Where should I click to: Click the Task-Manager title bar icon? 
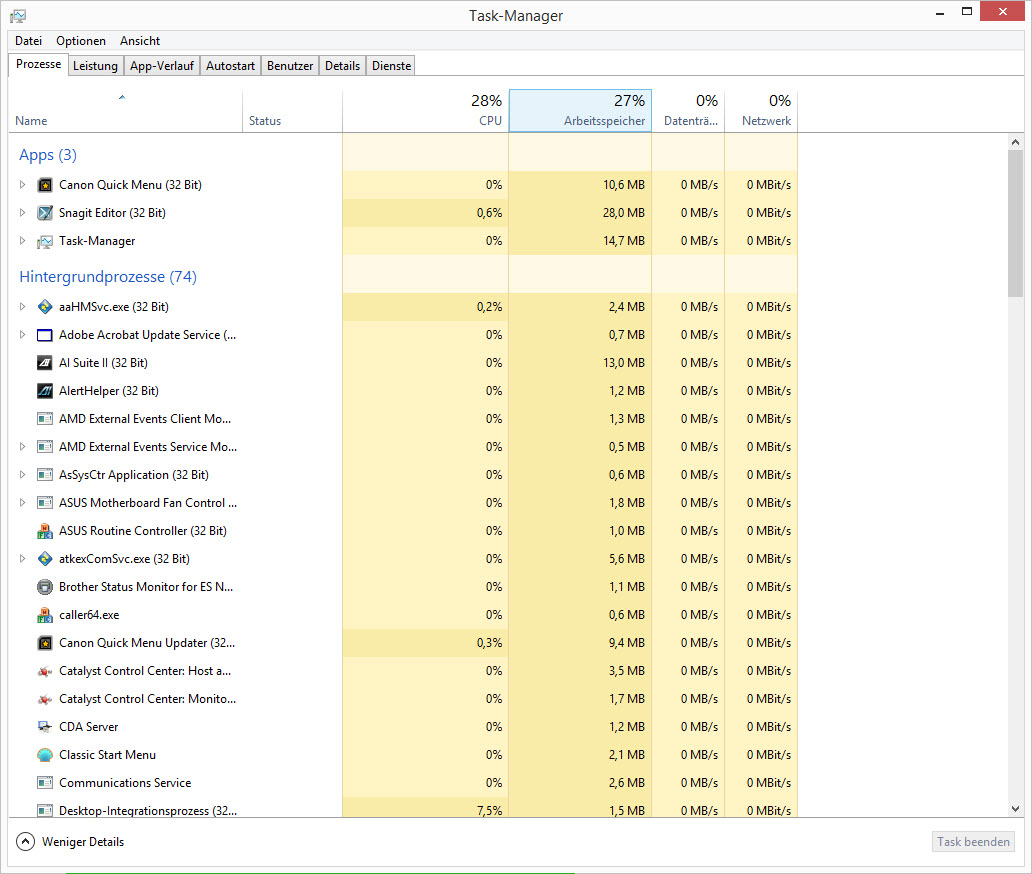[x=18, y=15]
